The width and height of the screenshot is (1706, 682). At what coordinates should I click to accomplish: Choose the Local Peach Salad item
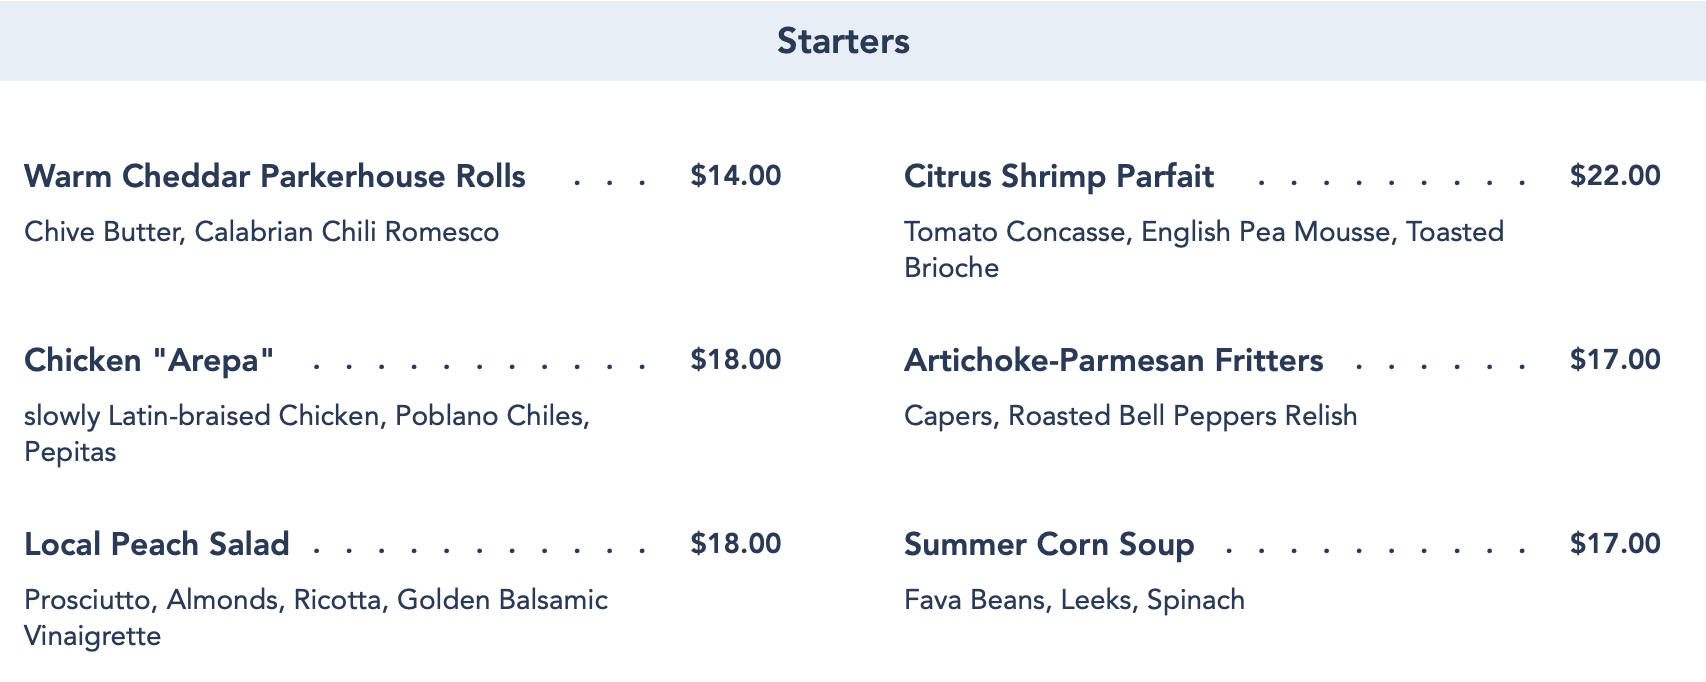[x=156, y=545]
